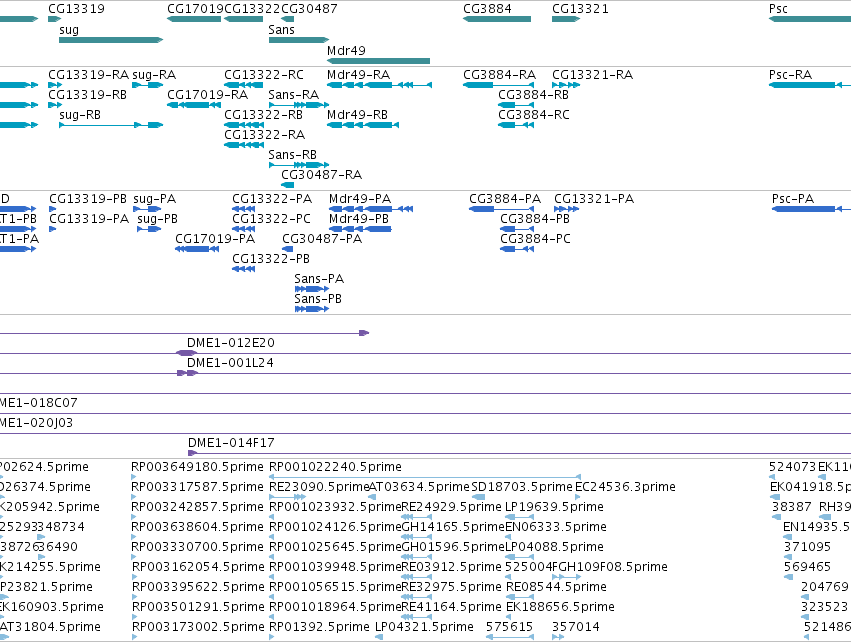Select the sug-PB protein label

click(157, 219)
